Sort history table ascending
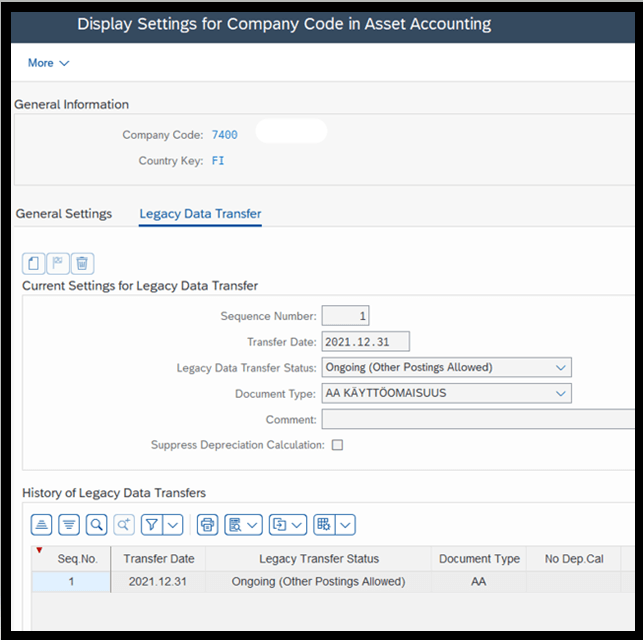The width and height of the screenshot is (643, 640). [x=41, y=525]
